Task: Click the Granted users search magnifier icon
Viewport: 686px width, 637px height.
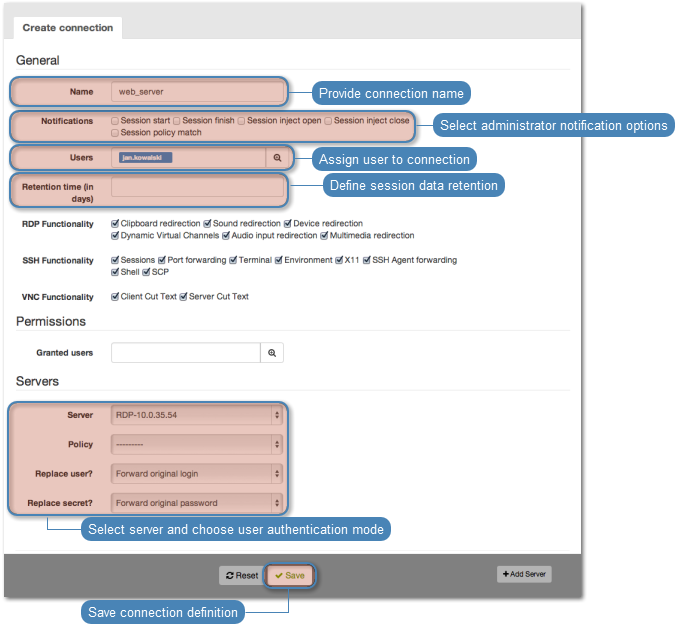Action: point(272,353)
